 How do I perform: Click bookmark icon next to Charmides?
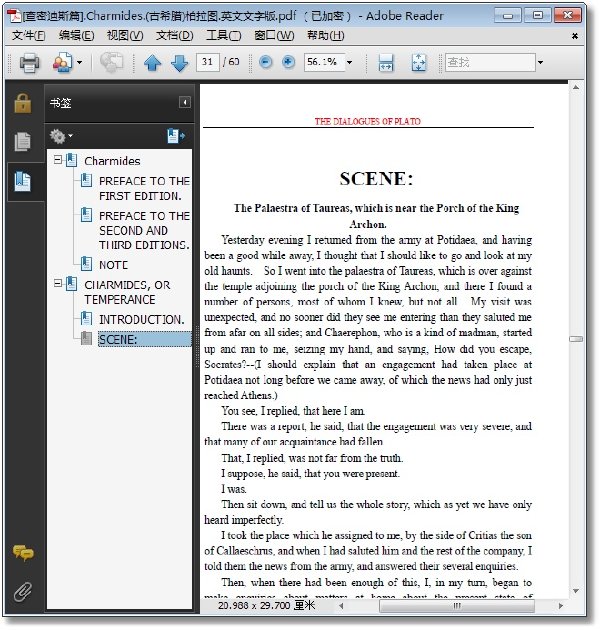[72, 160]
